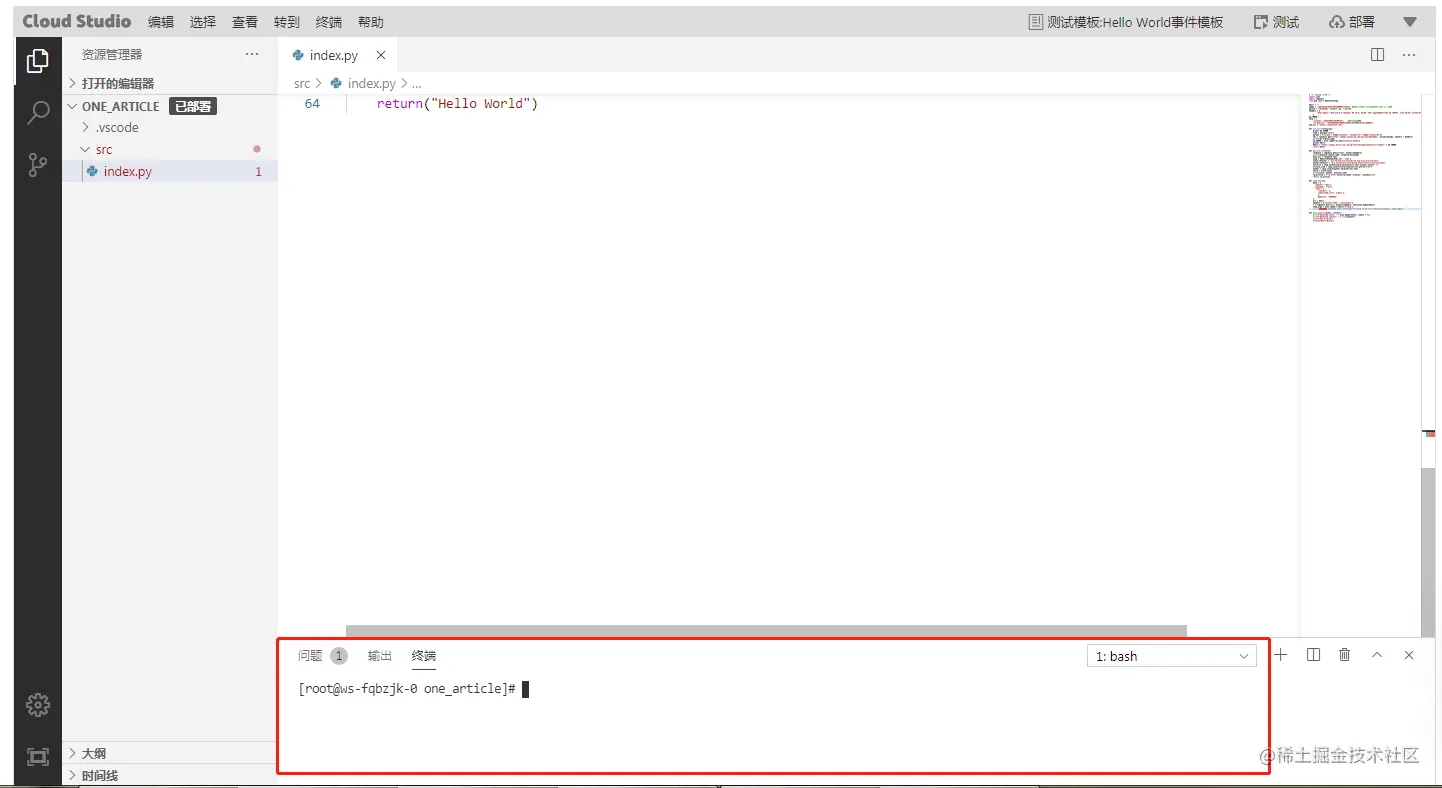Click the index.py breadcrumb segment
Viewport: 1442px width, 788px height.
point(371,84)
